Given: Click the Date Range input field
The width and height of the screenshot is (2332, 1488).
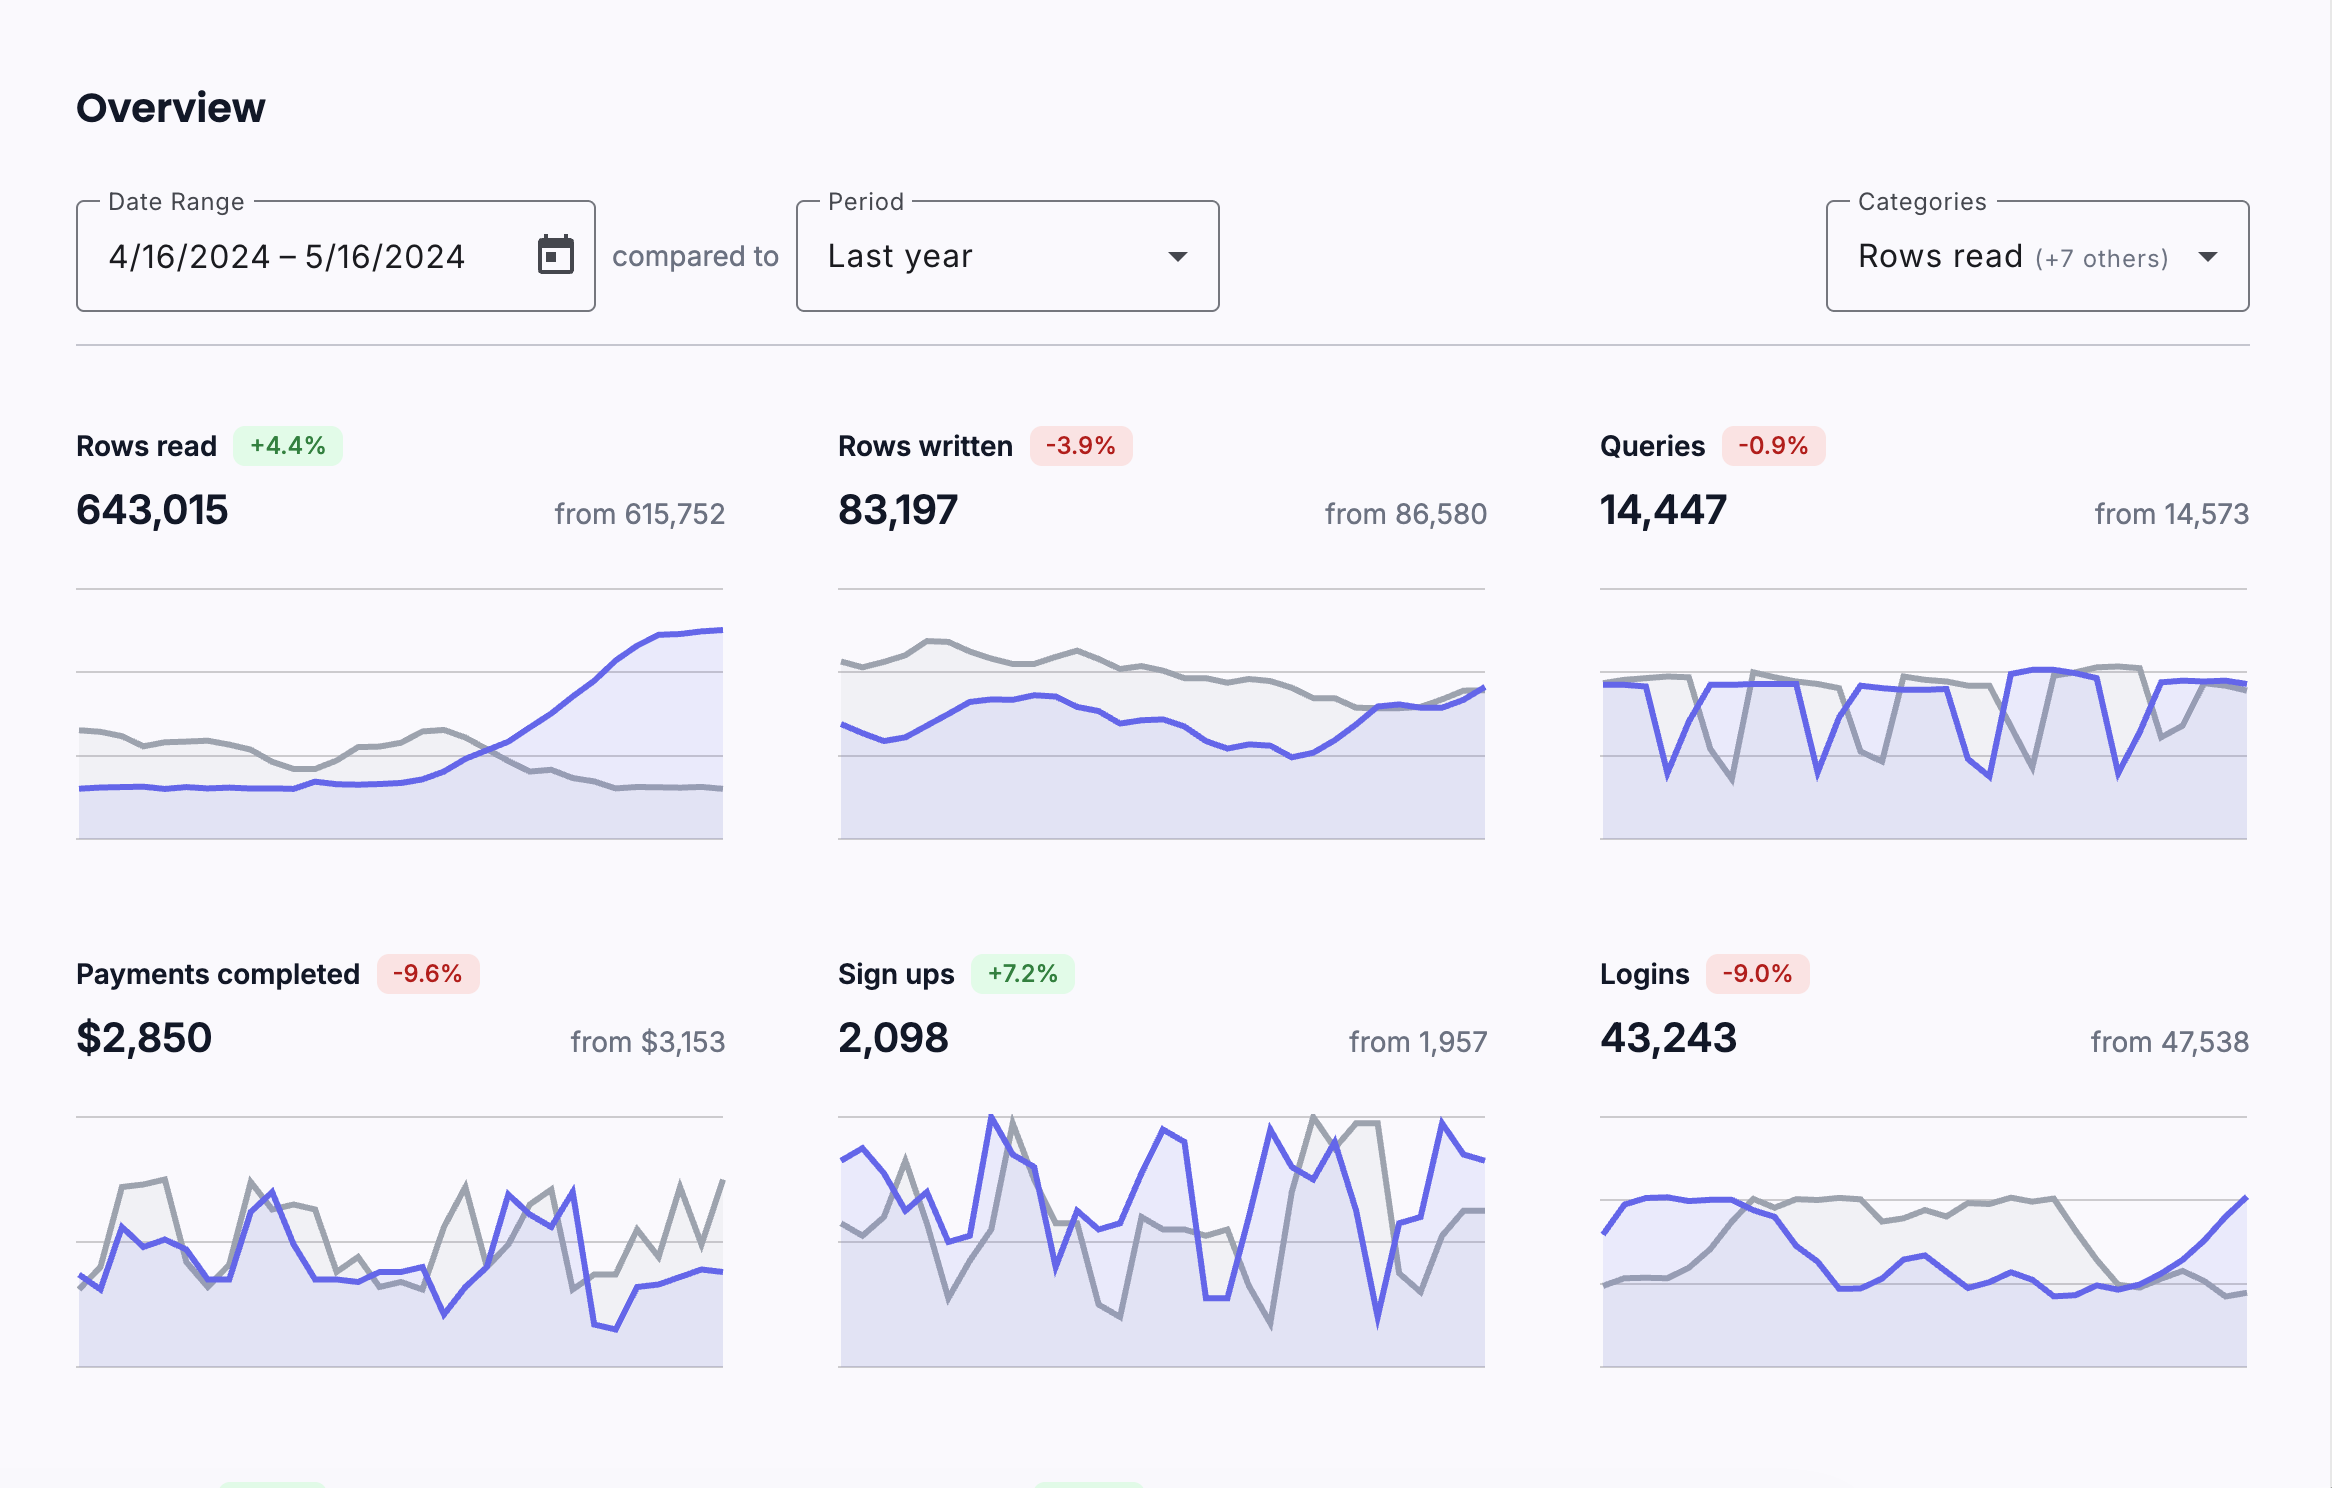Looking at the screenshot, I should (300, 257).
